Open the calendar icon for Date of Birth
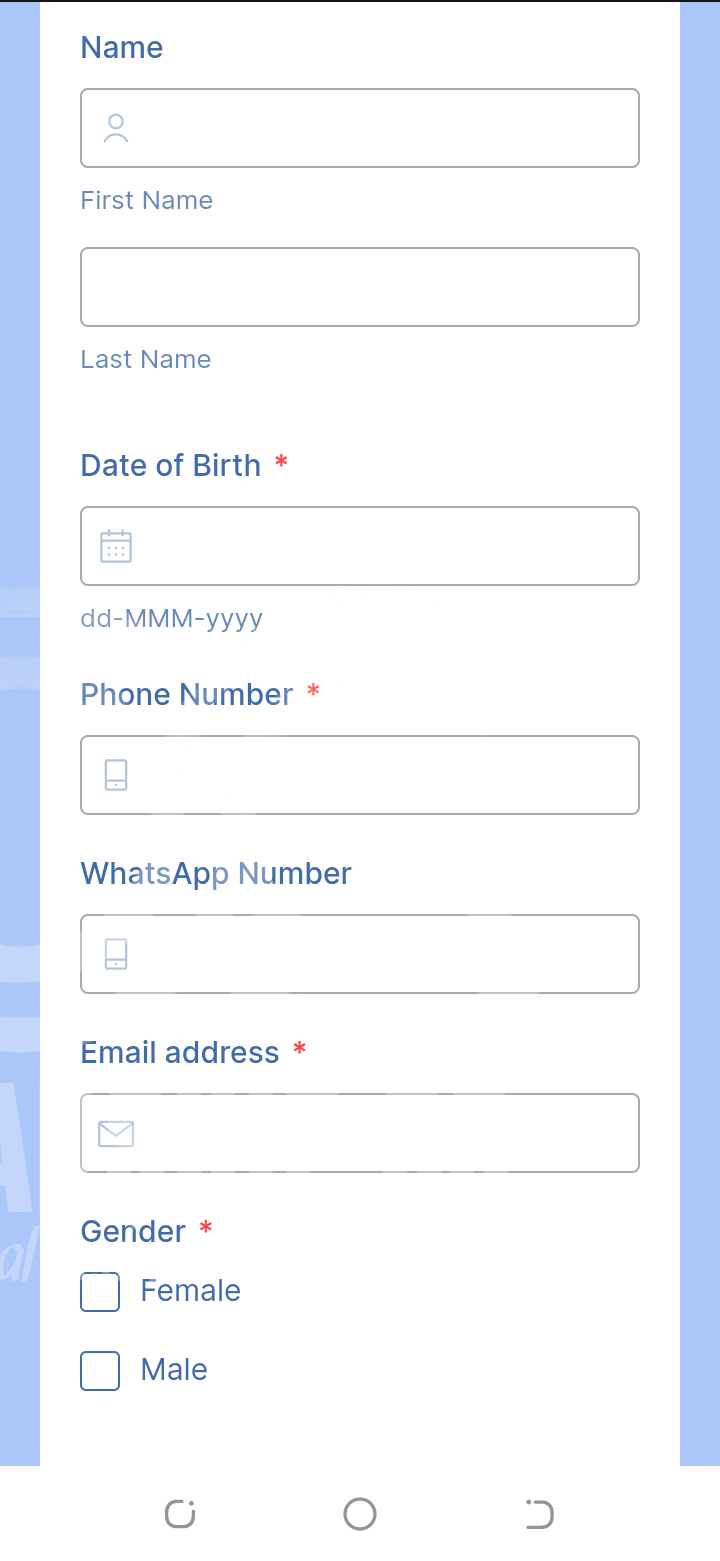 point(116,546)
